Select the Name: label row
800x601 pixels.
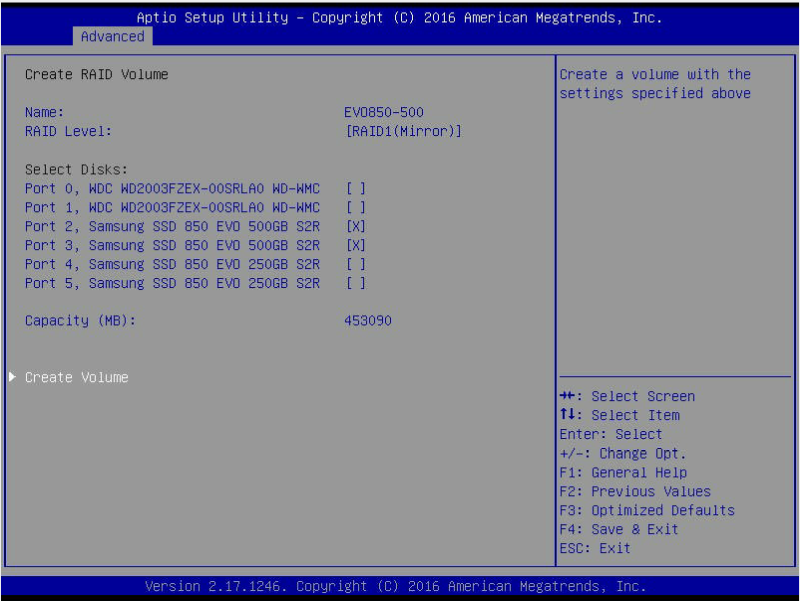[44, 112]
